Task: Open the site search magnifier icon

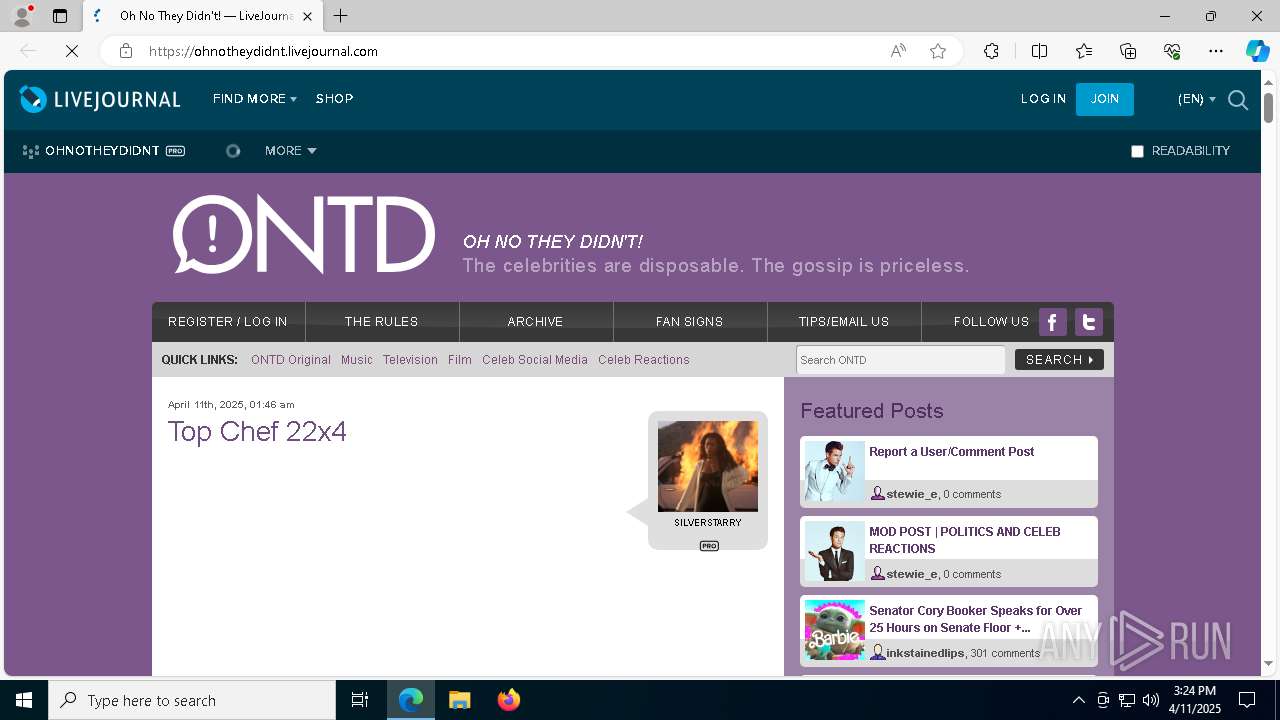Action: click(1238, 100)
